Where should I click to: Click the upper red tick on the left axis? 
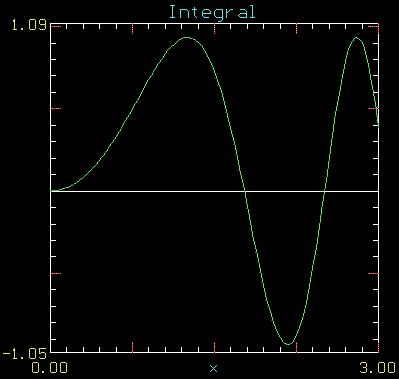click(x=56, y=109)
